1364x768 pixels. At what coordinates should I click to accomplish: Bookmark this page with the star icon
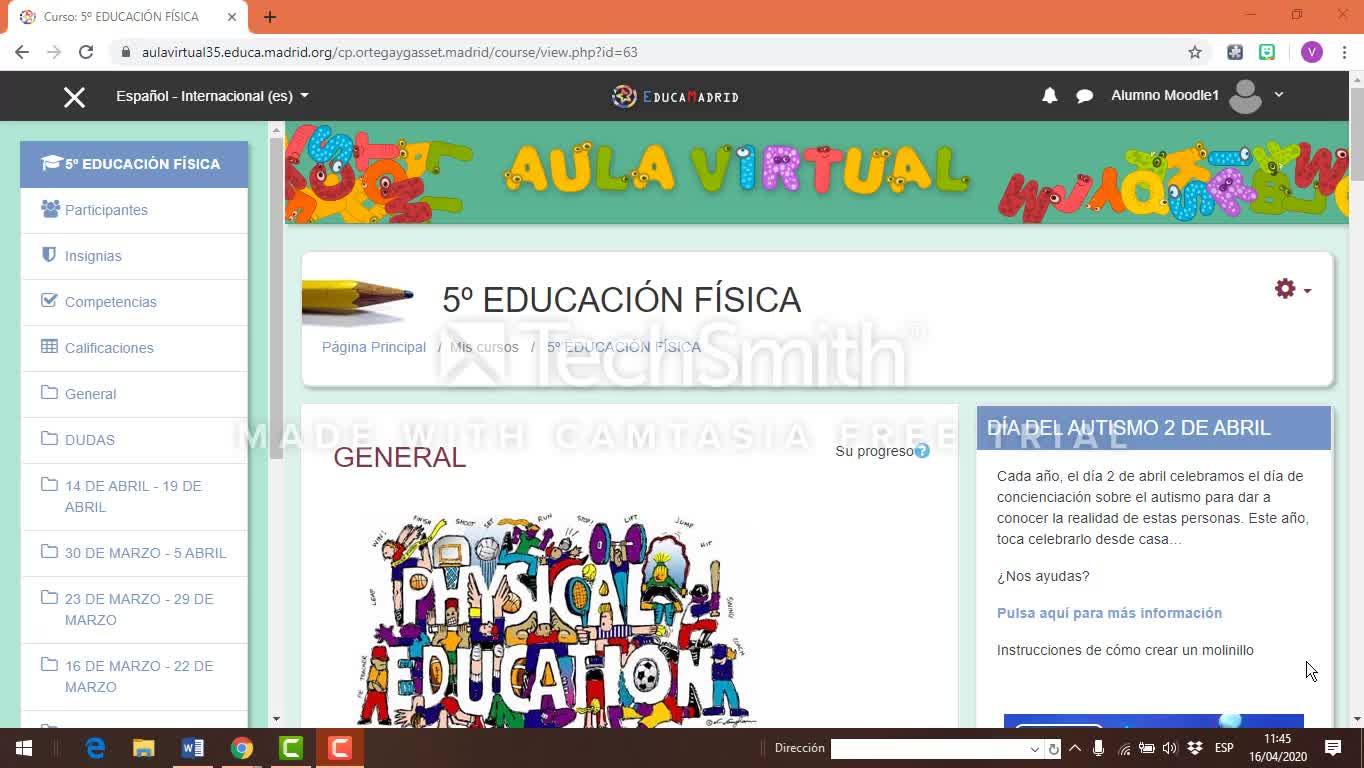[1195, 52]
